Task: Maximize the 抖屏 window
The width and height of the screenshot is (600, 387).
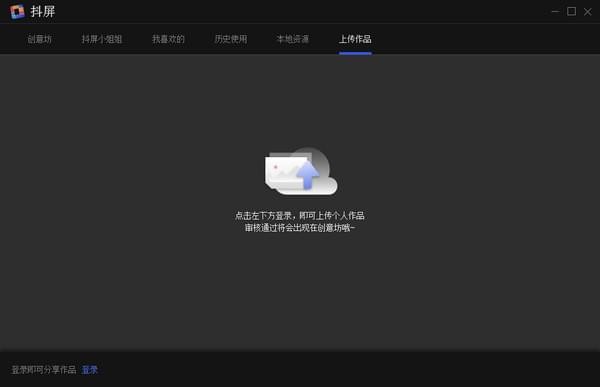Action: pyautogui.click(x=571, y=11)
